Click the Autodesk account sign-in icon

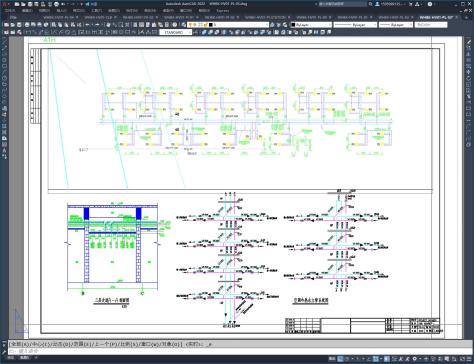point(377,4)
